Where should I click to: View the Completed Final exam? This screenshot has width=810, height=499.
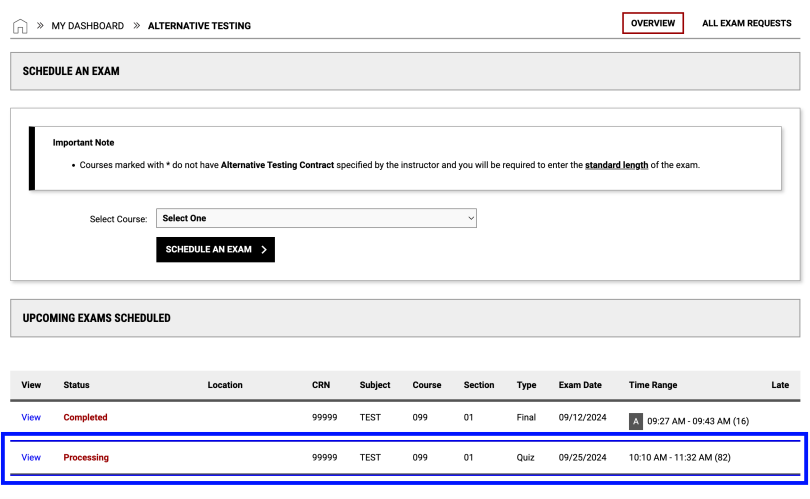(31, 417)
